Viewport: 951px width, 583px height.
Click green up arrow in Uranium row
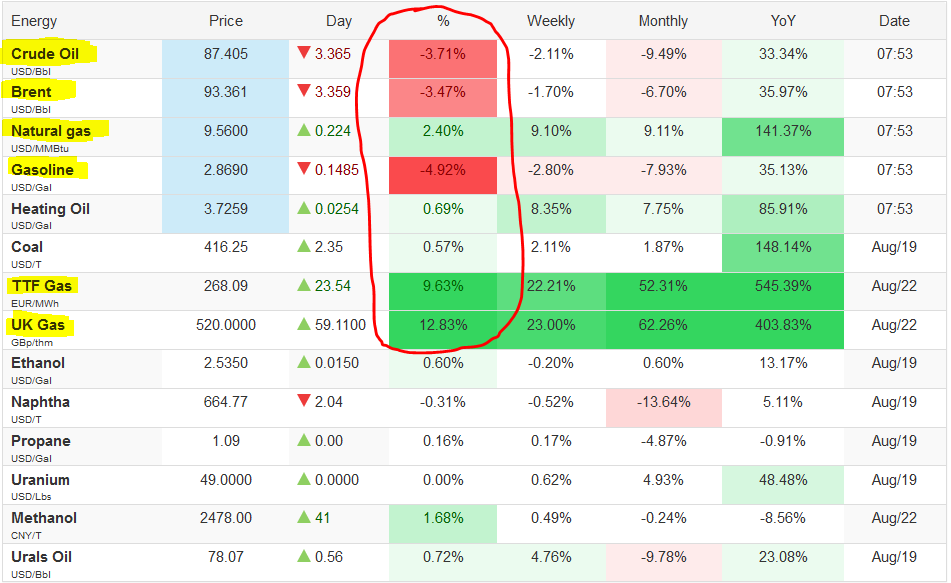click(304, 479)
